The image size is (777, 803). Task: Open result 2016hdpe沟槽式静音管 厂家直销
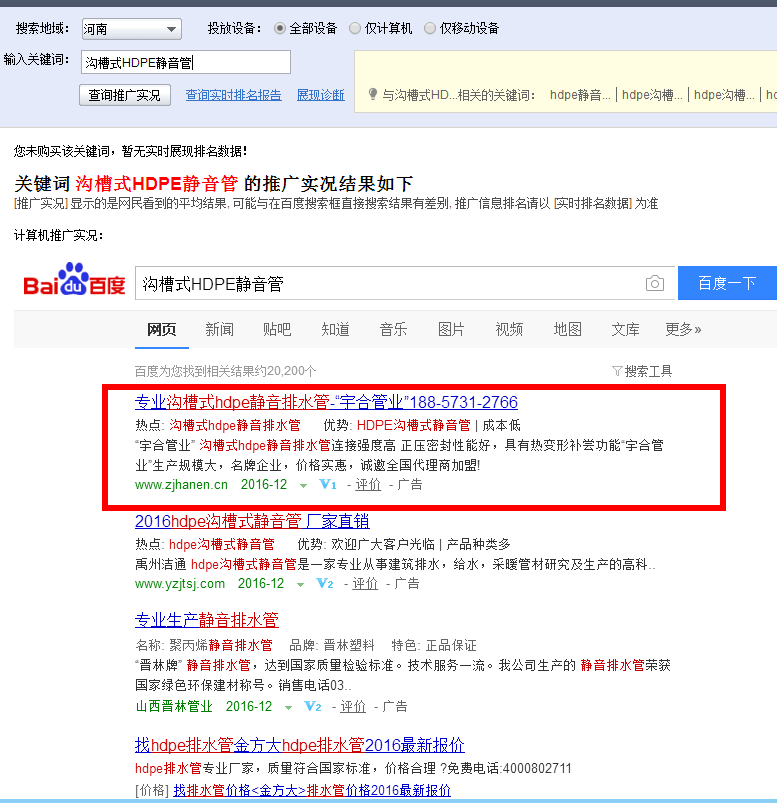(252, 521)
